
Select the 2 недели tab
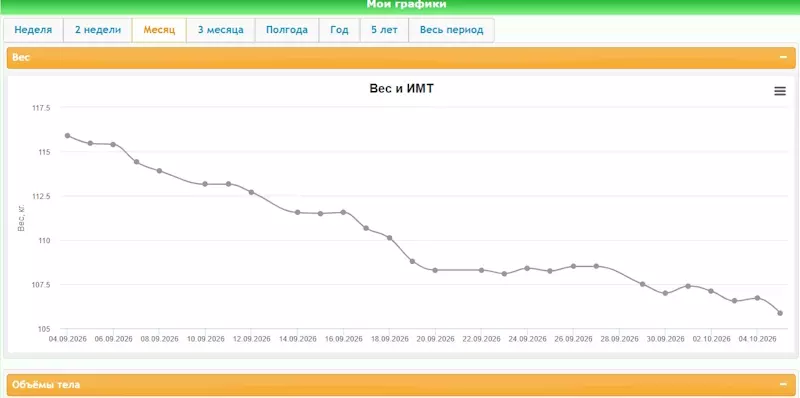(98, 30)
